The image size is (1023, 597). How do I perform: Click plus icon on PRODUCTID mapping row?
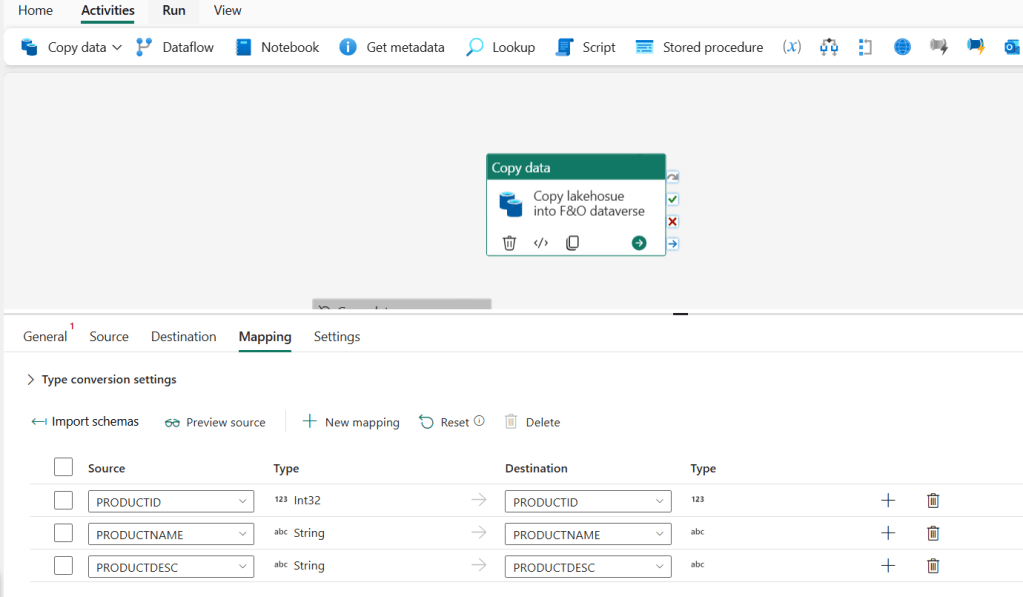[x=888, y=501]
